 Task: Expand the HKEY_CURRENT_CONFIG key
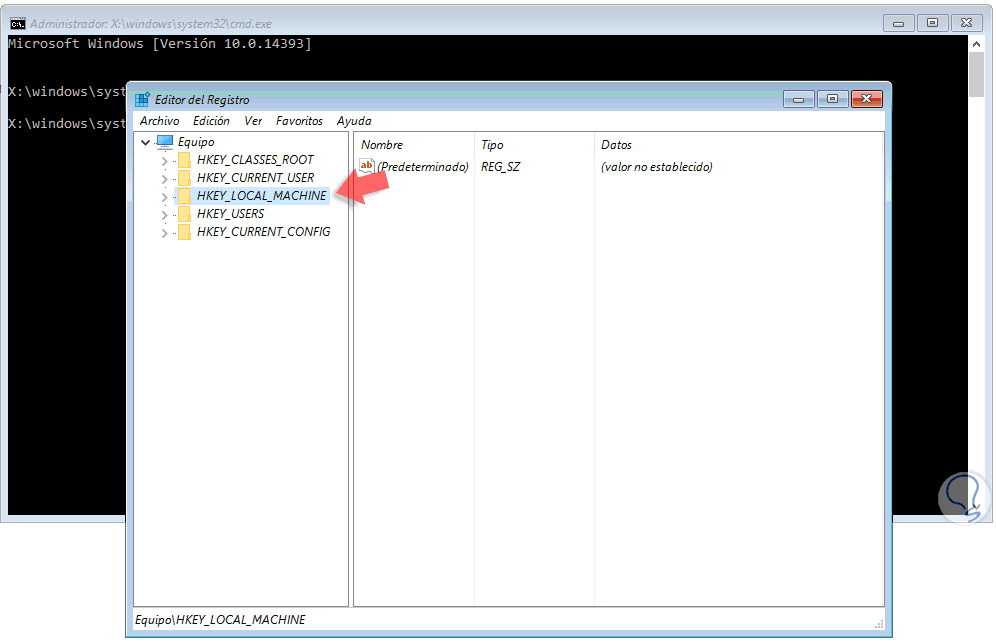click(165, 233)
